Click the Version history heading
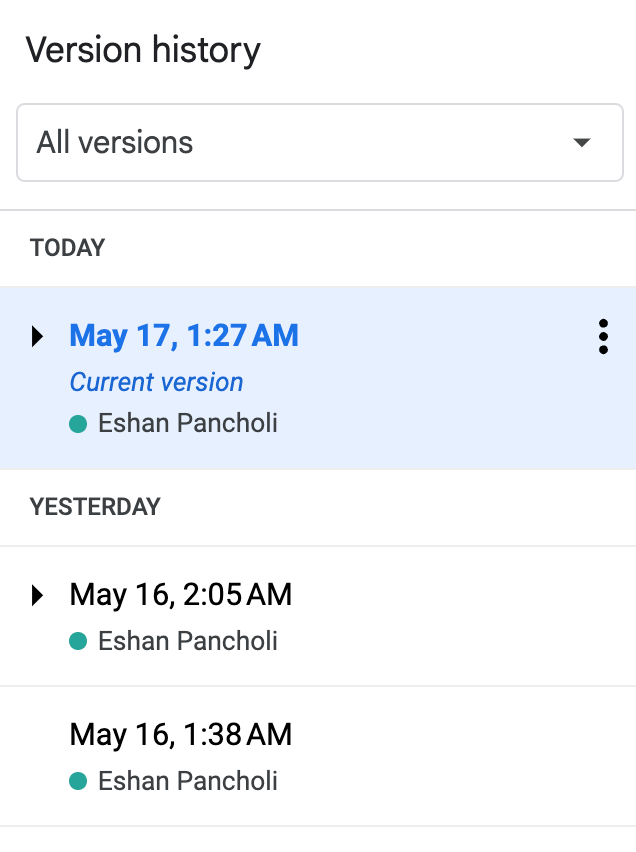Screen dimensions: 636x852 pyautogui.click(x=143, y=49)
